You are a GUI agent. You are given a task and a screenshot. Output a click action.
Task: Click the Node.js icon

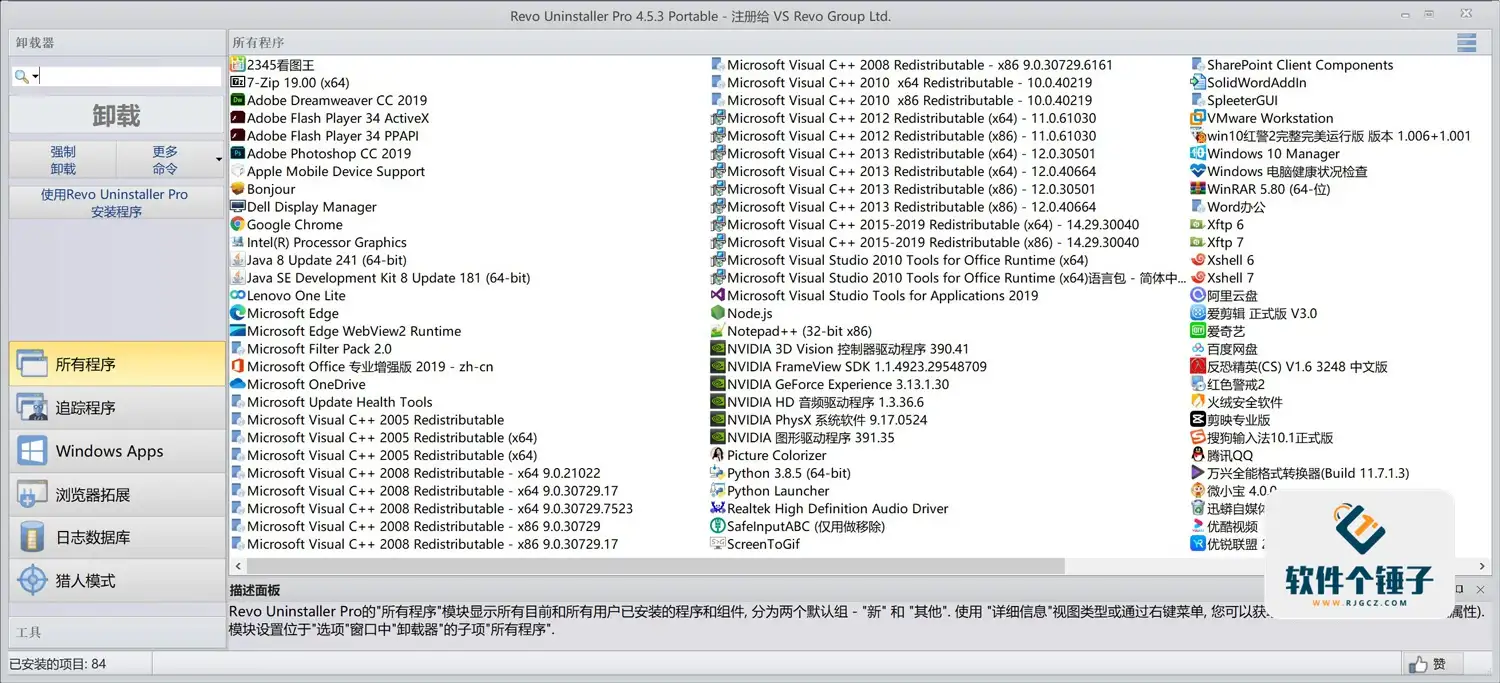click(718, 313)
